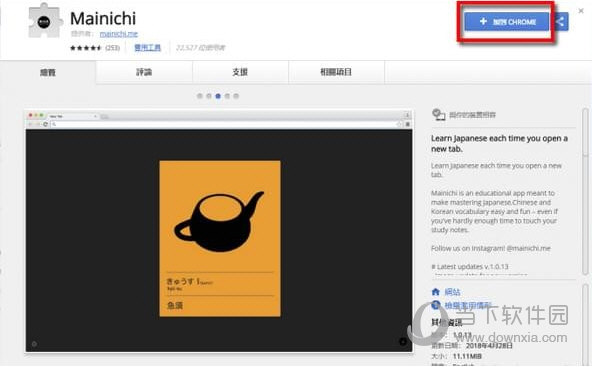Close the extension detail dialog
The width and height of the screenshot is (592, 367).
581,11
